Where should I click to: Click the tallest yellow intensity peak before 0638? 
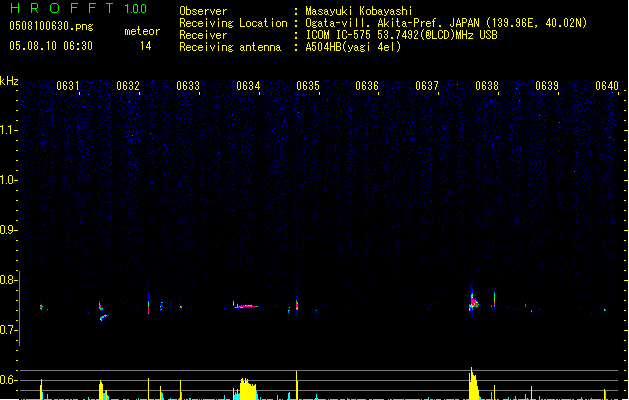[x=473, y=384]
